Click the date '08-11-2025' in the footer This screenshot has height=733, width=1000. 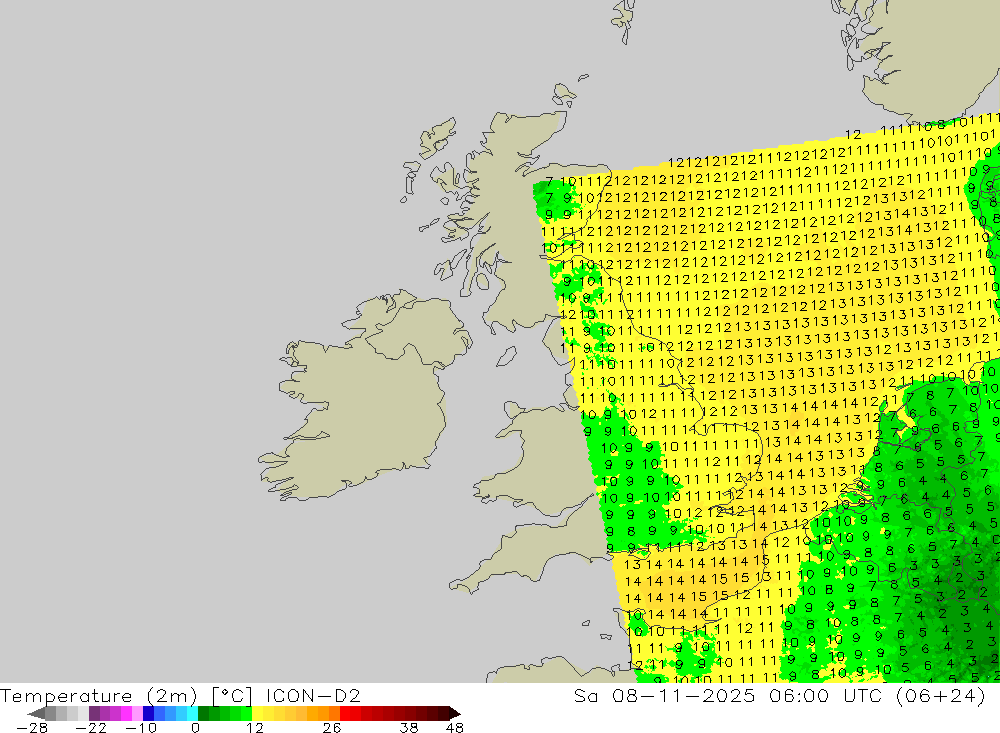[683, 695]
